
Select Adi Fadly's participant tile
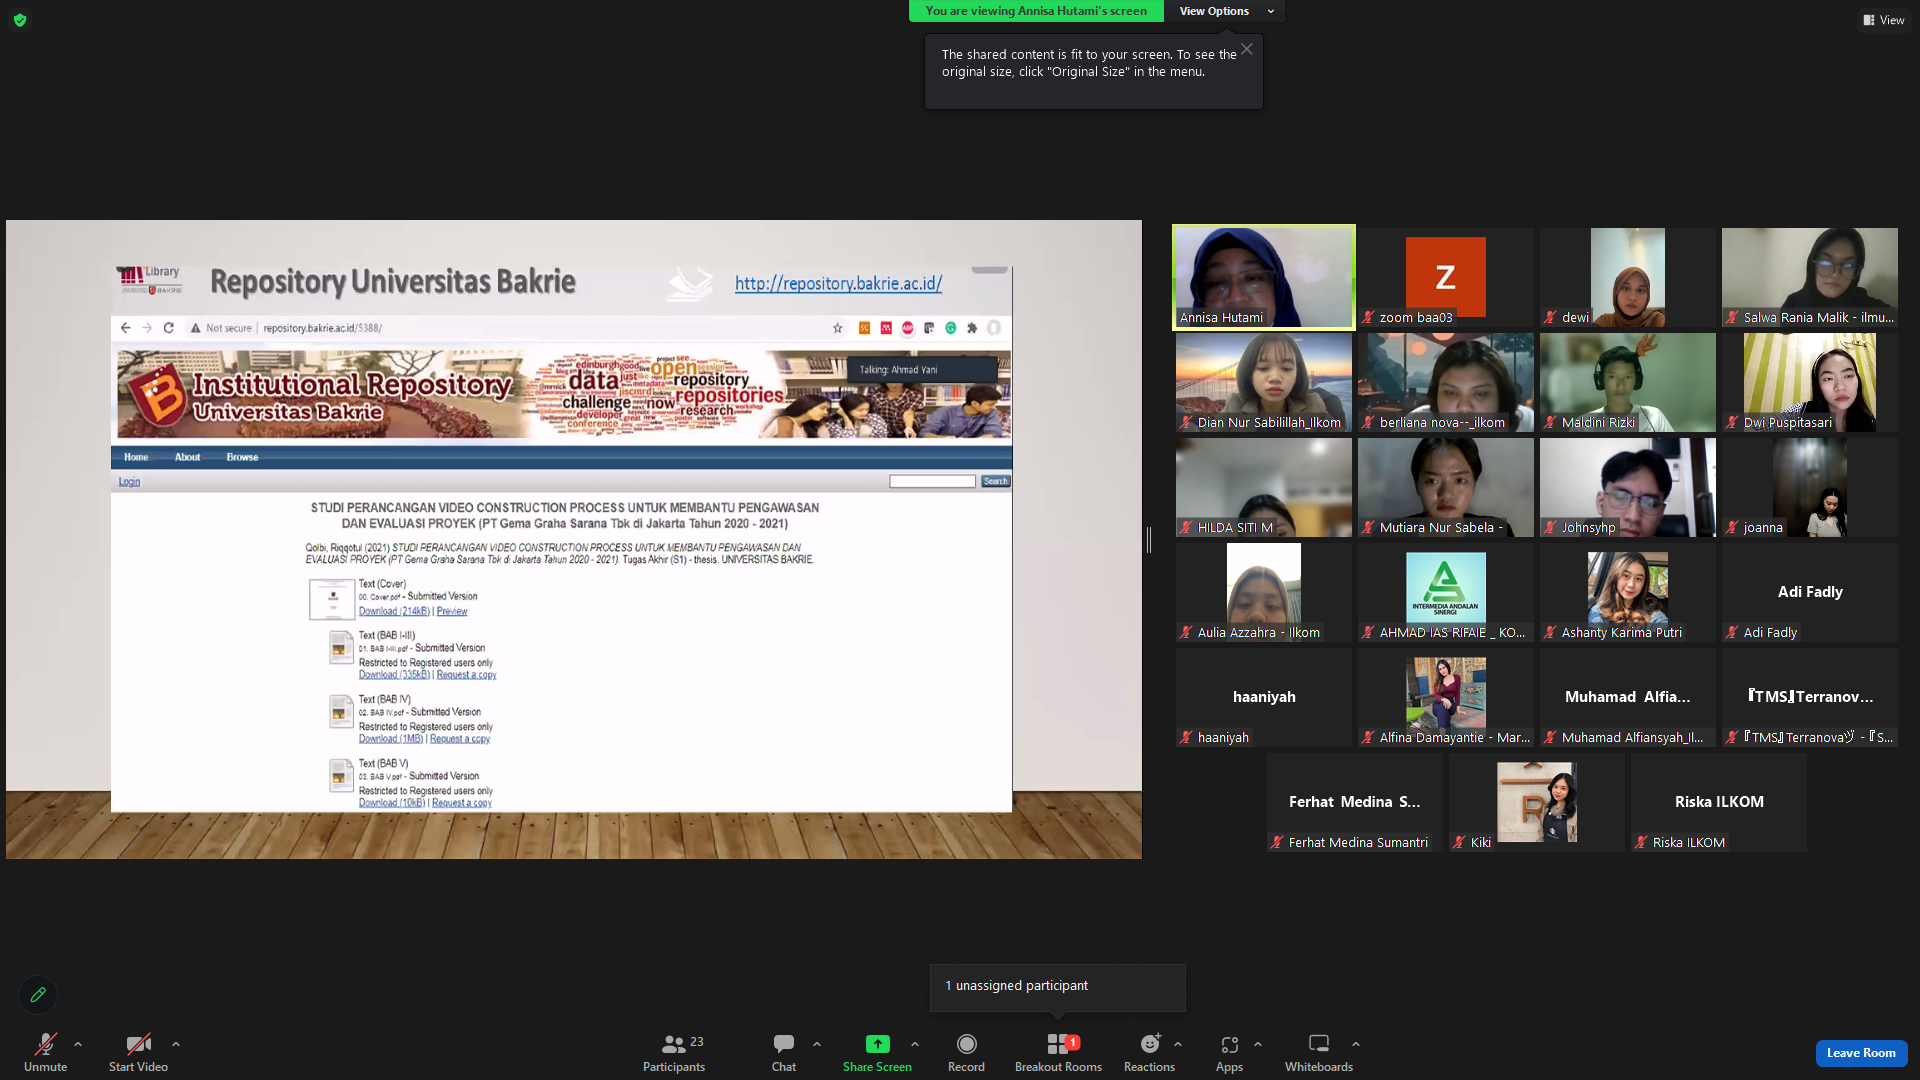(x=1810, y=592)
